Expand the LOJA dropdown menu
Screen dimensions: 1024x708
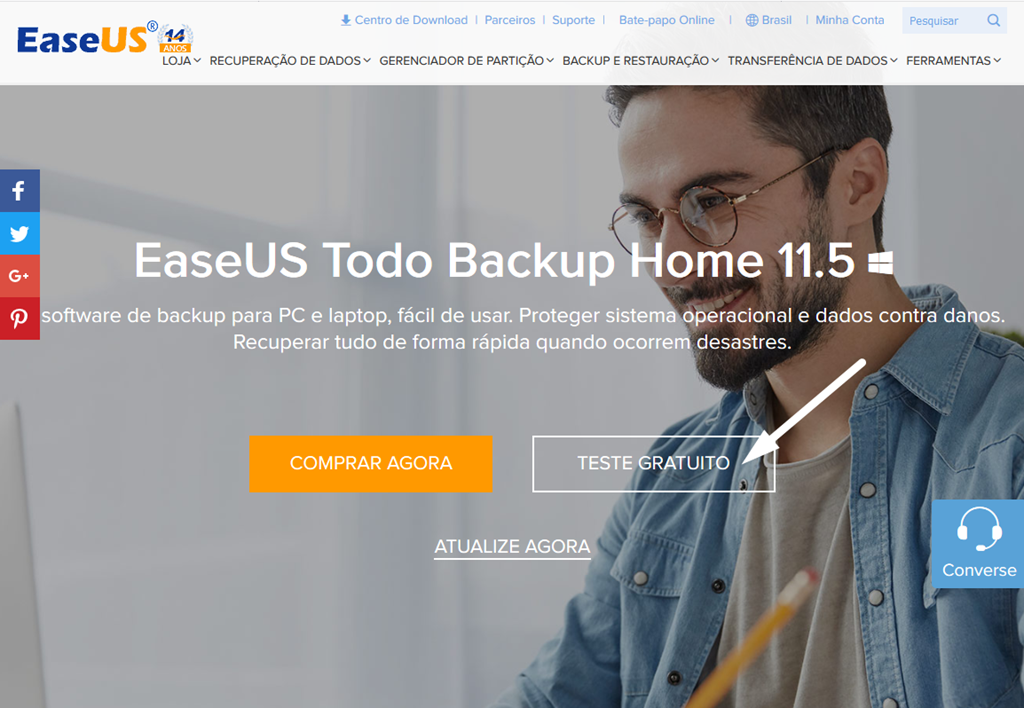[x=181, y=61]
